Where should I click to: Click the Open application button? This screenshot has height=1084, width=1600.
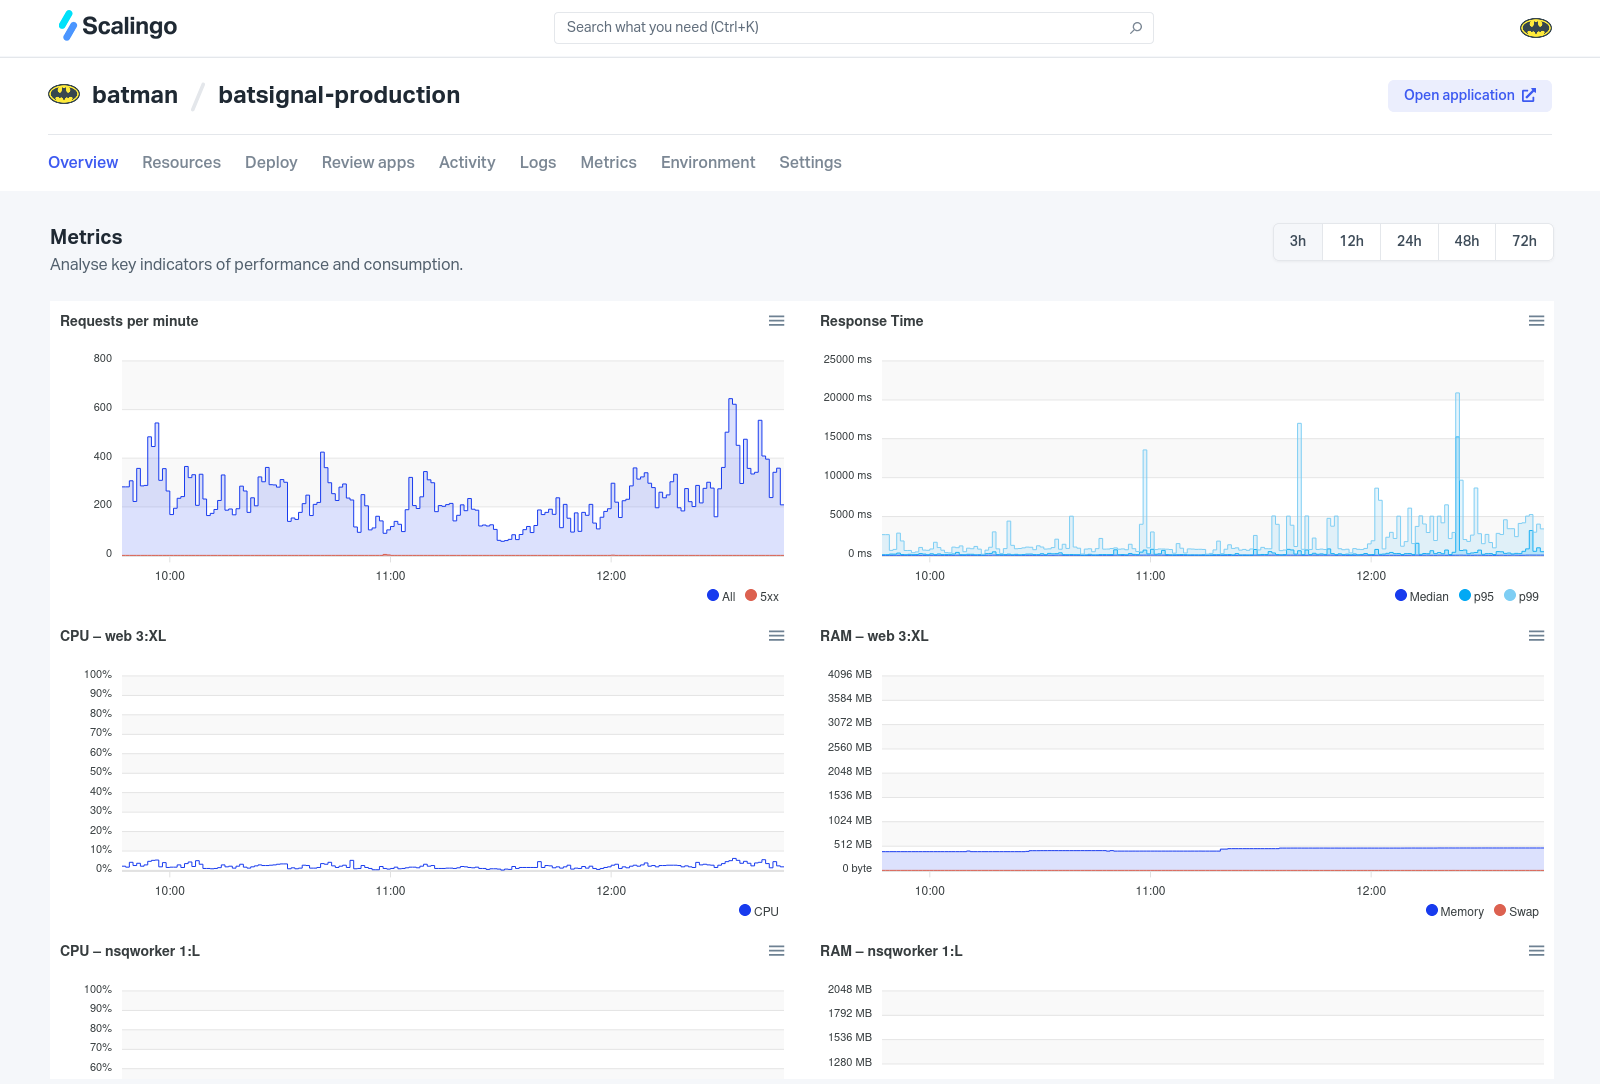point(1469,95)
